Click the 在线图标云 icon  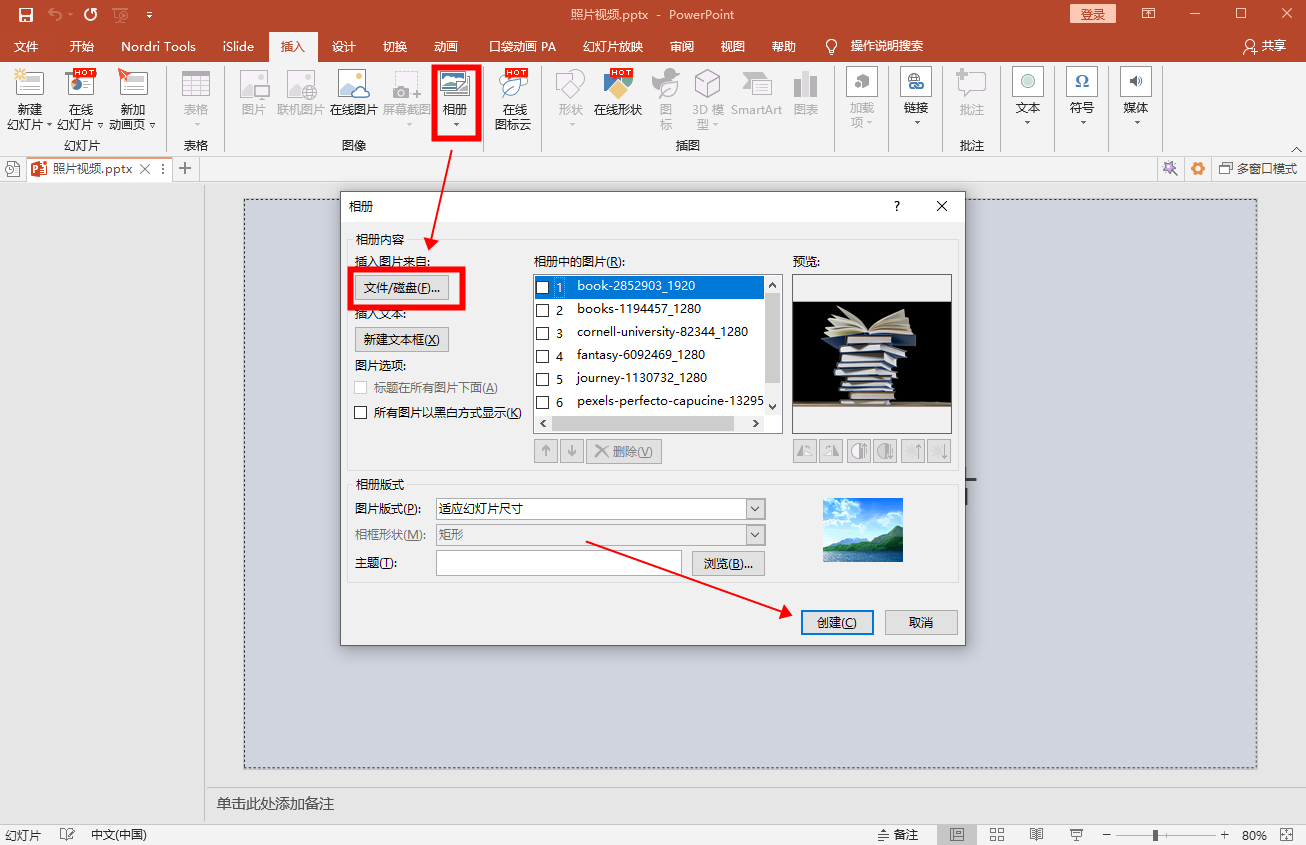pos(514,83)
